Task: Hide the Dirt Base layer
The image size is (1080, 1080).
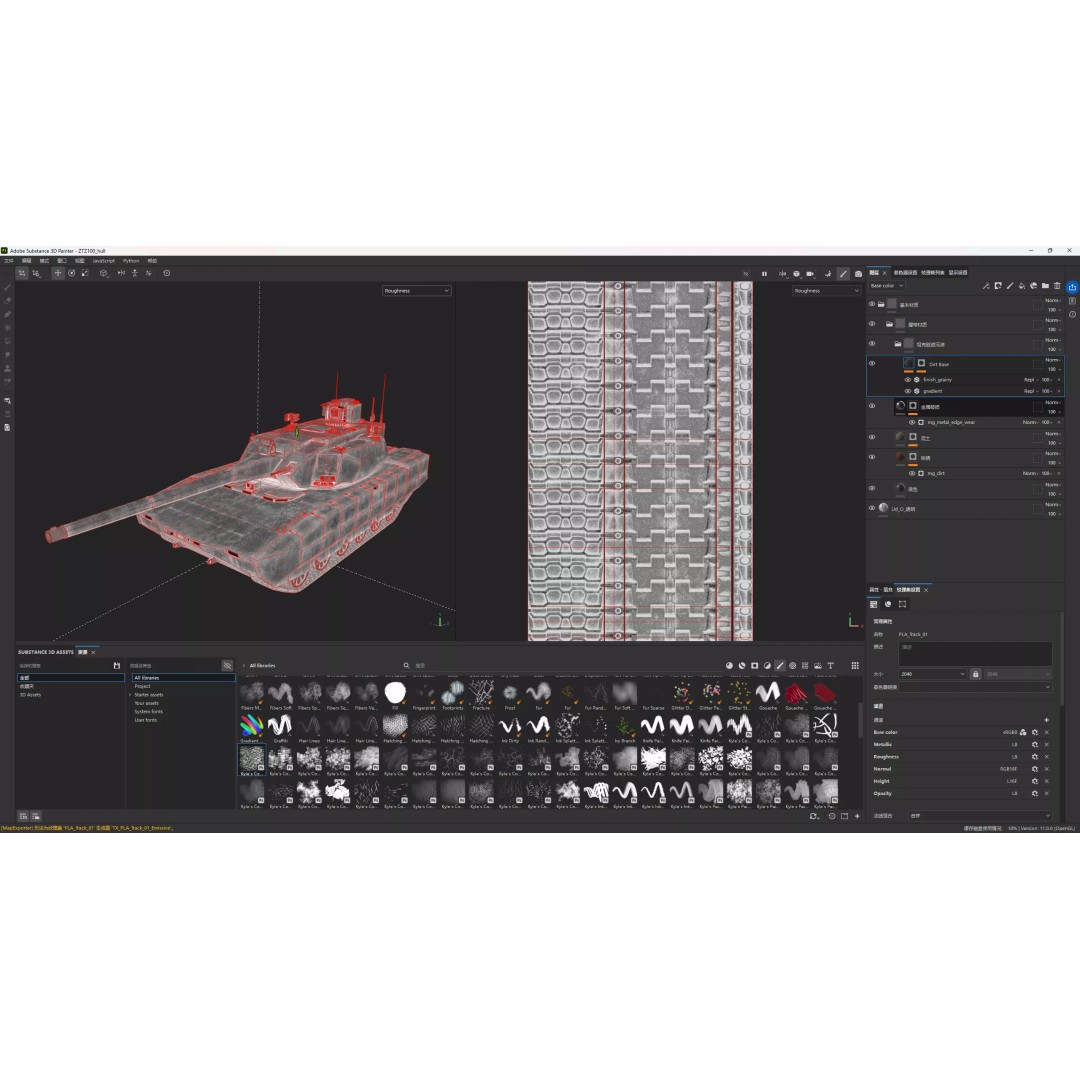Action: point(872,363)
